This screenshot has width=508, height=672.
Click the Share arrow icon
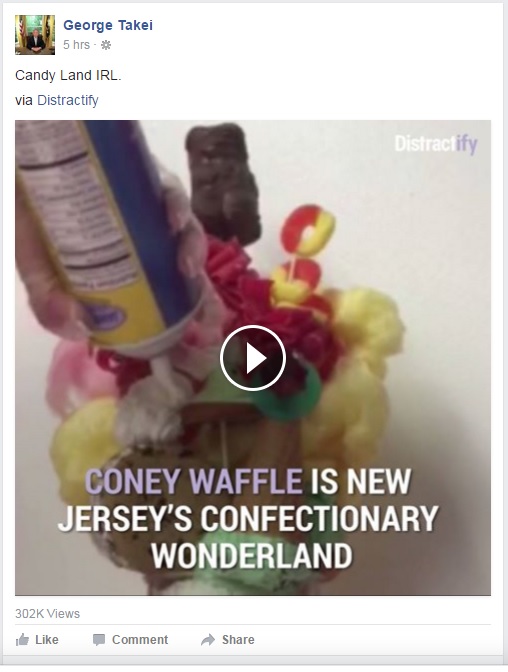208,640
